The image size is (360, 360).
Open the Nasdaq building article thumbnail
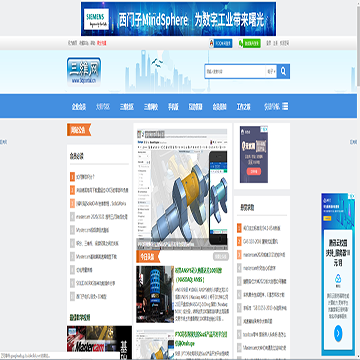click(155, 294)
